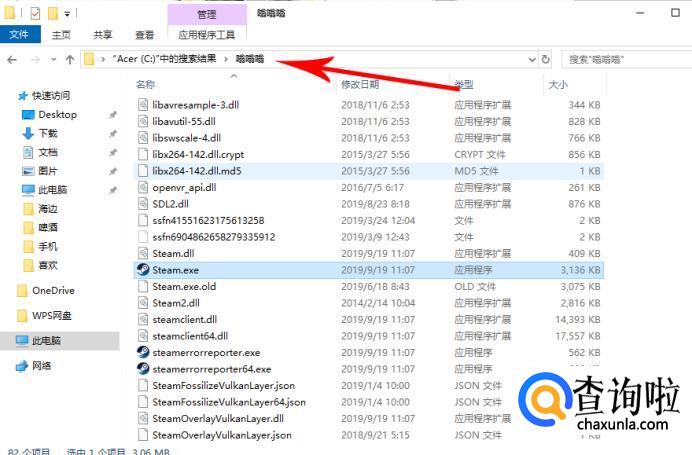Click the libavutil-55.dll file icon
This screenshot has height=455, width=692.
point(143,121)
